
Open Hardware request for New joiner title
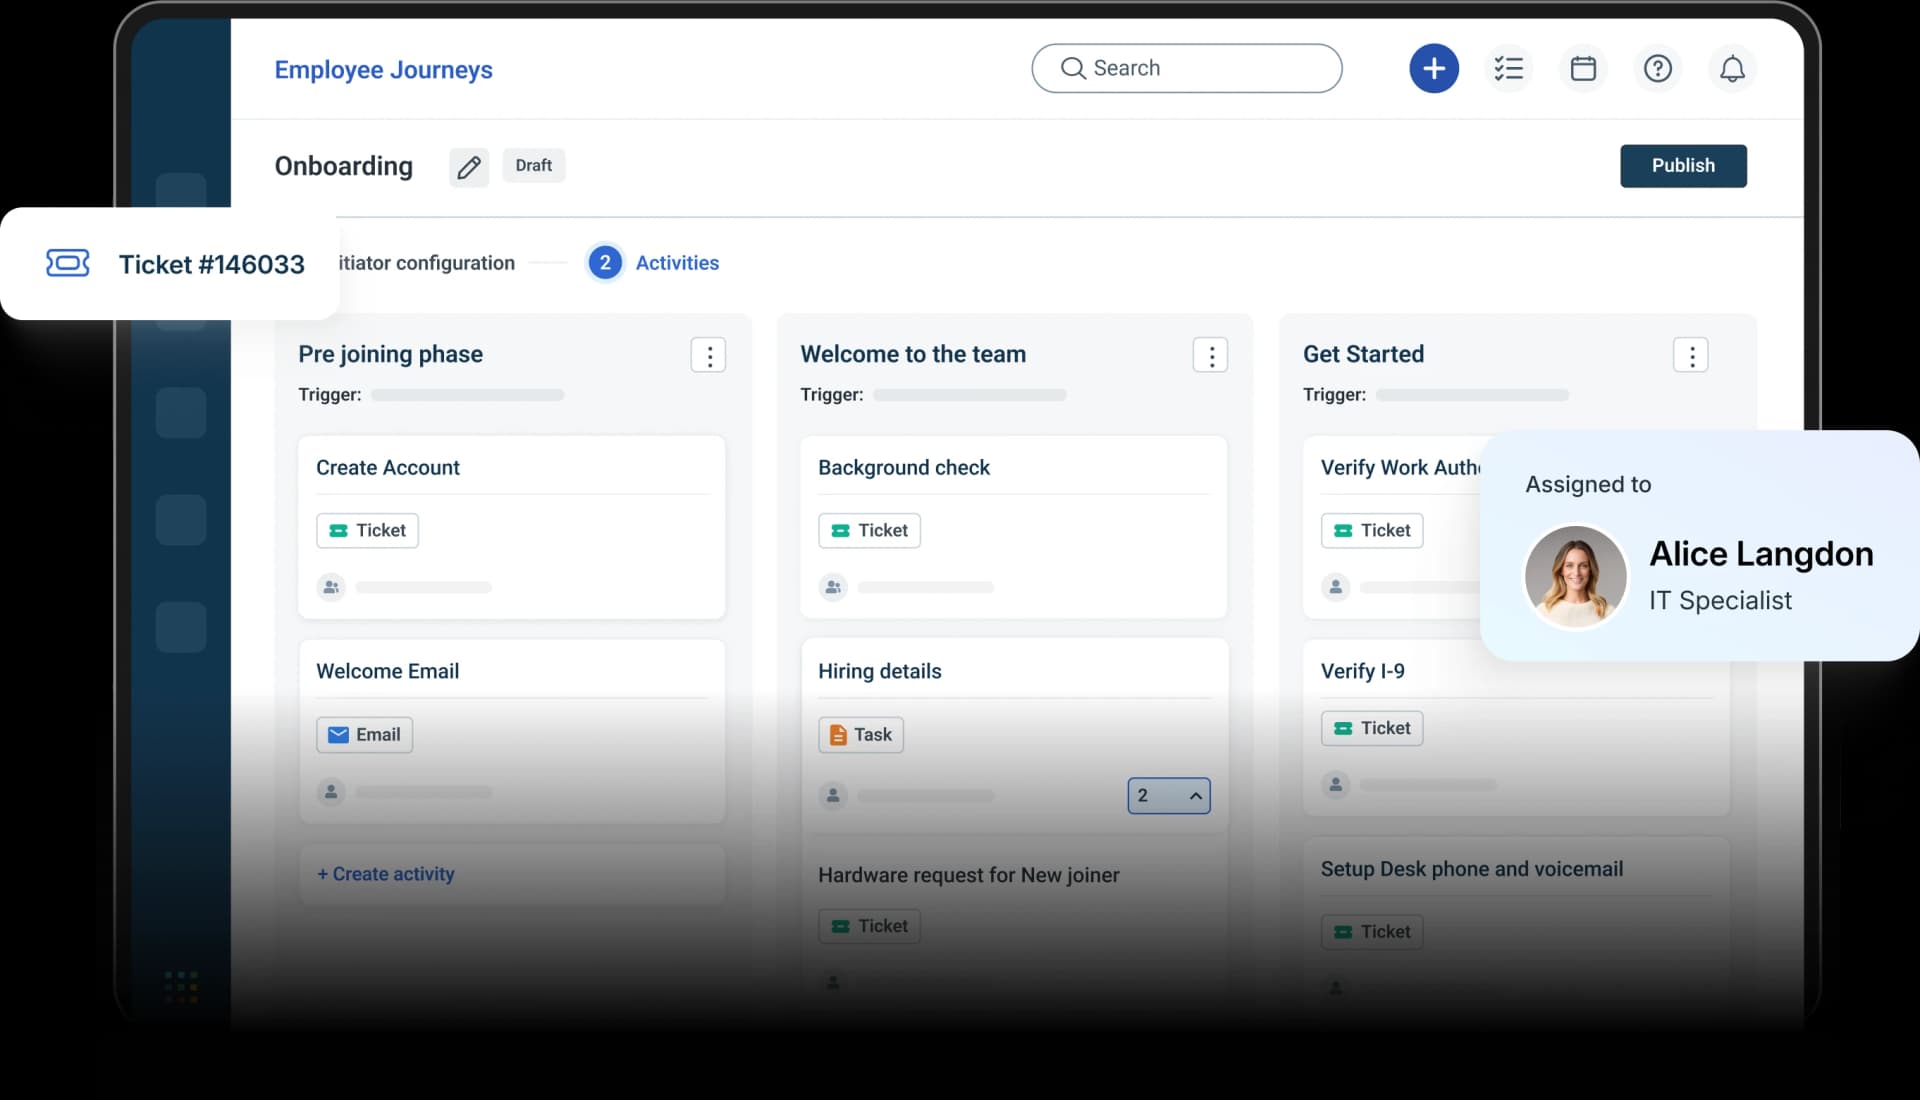point(969,875)
